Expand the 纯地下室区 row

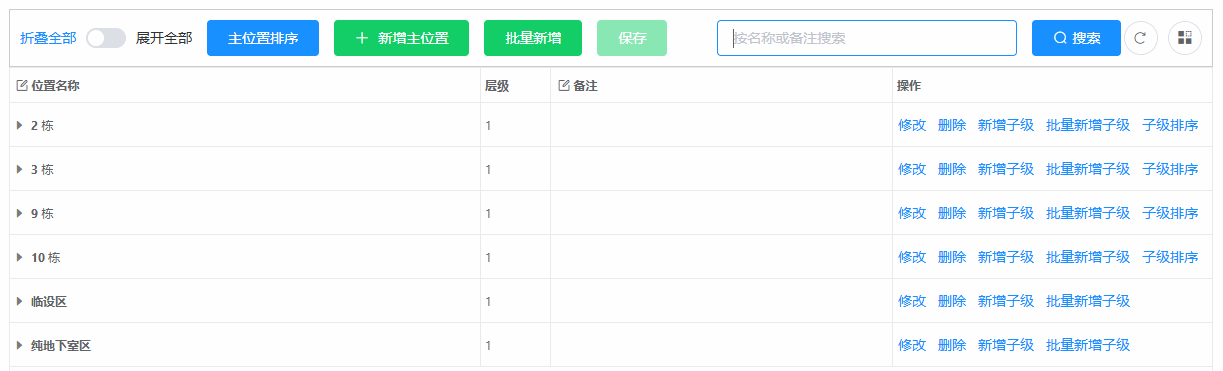20,345
